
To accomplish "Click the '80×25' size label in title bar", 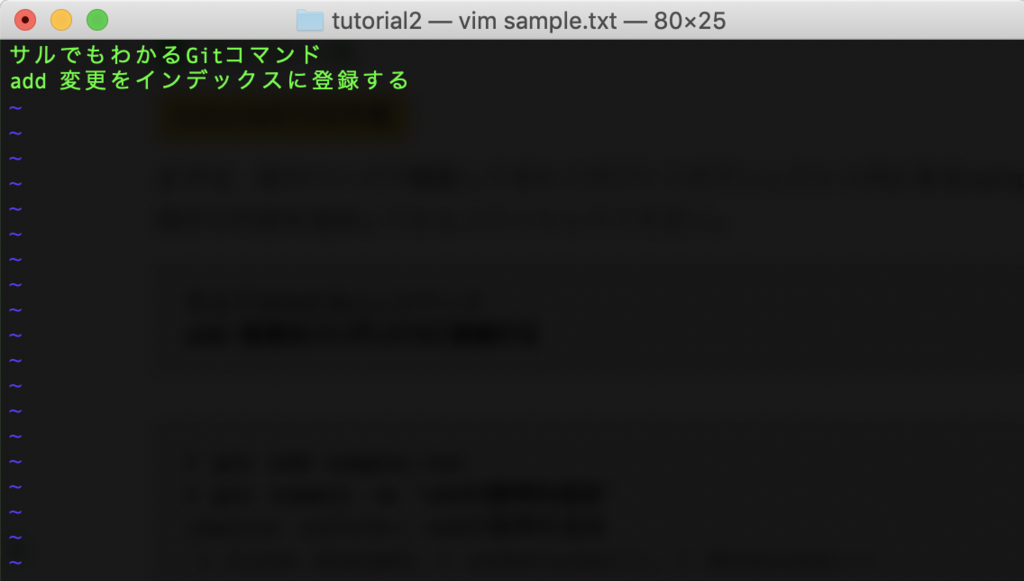I will pos(690,21).
